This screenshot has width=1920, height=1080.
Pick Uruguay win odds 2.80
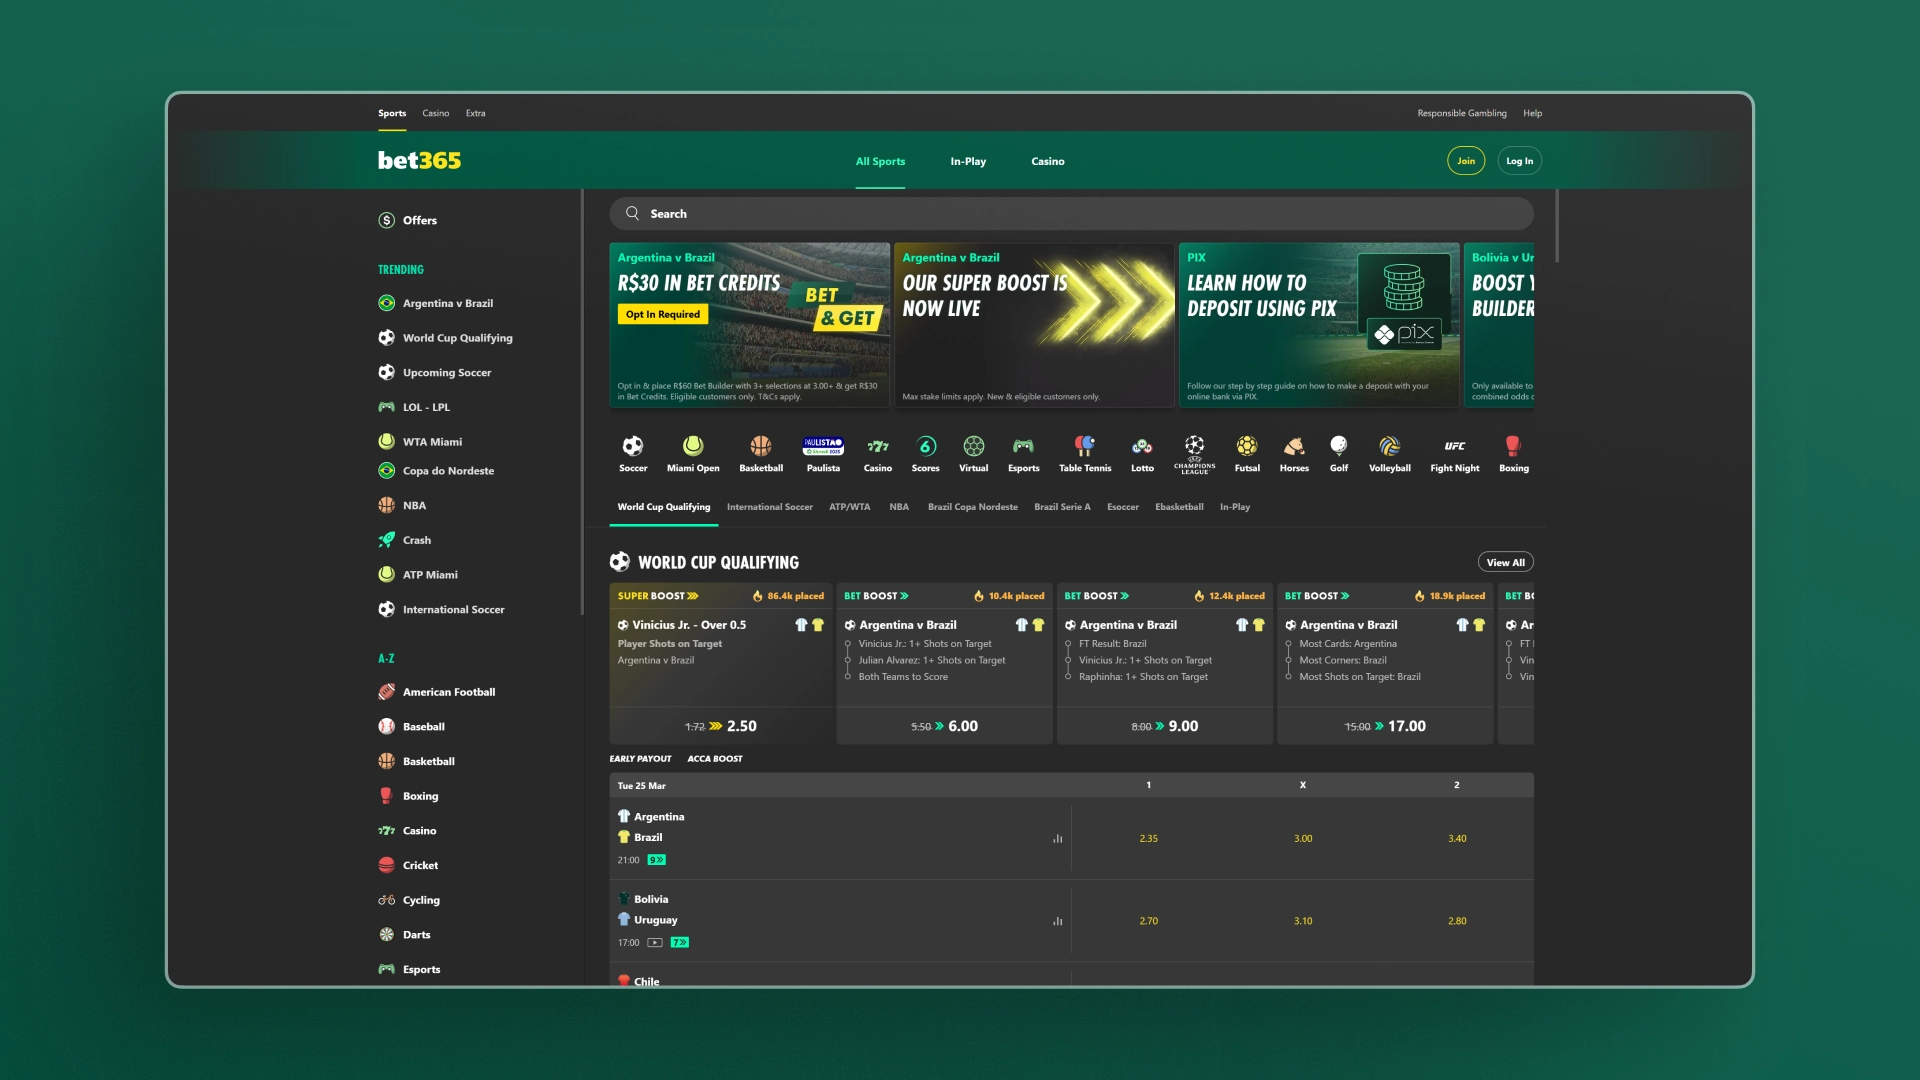click(1457, 921)
